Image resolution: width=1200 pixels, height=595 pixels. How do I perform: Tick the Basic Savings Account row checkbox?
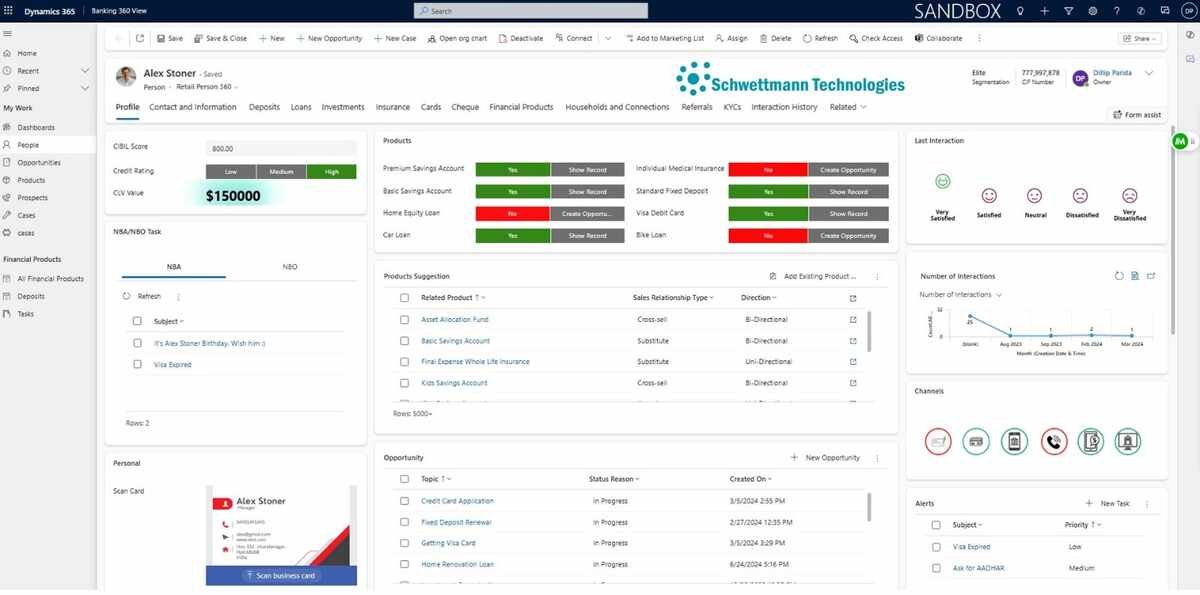point(405,341)
